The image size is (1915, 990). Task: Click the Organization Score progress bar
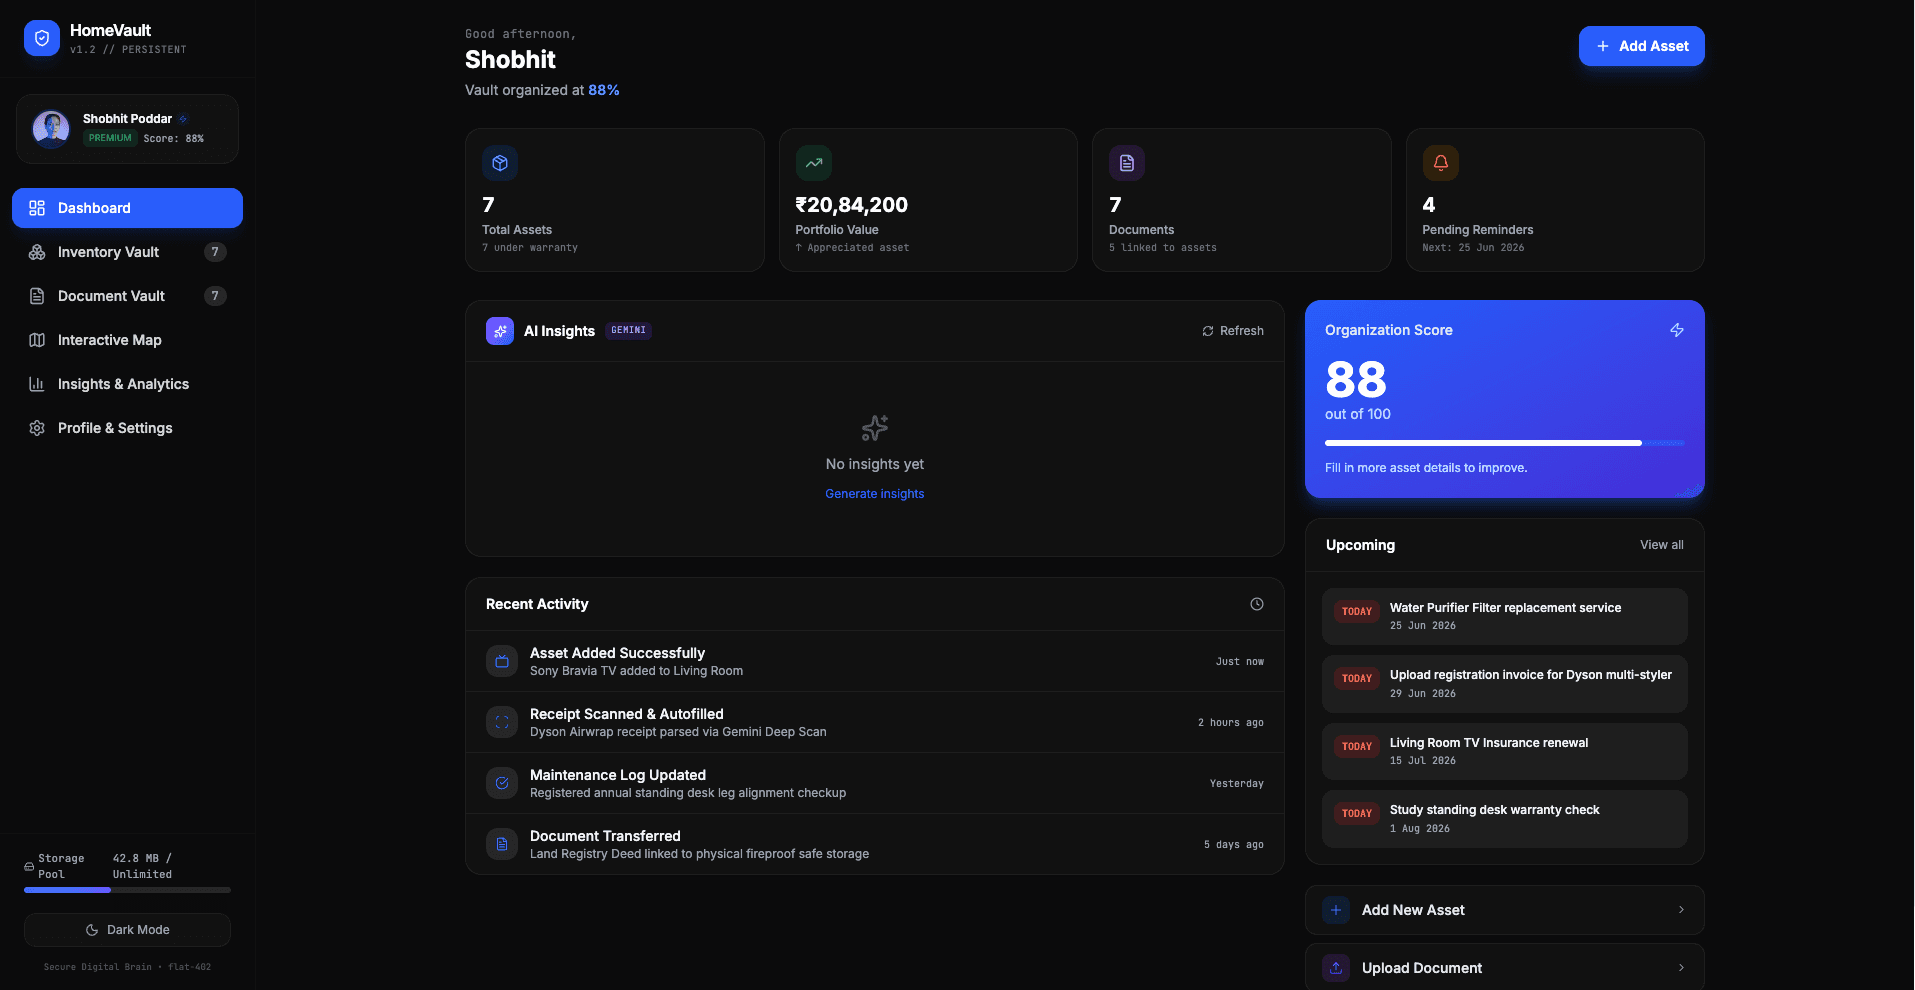click(1505, 443)
